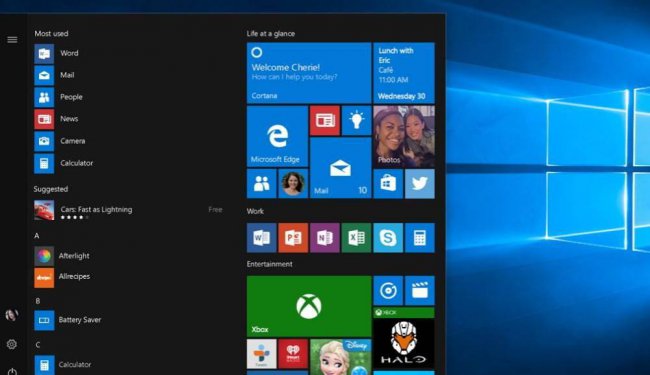Launch Word tile in Work group

pos(262,238)
